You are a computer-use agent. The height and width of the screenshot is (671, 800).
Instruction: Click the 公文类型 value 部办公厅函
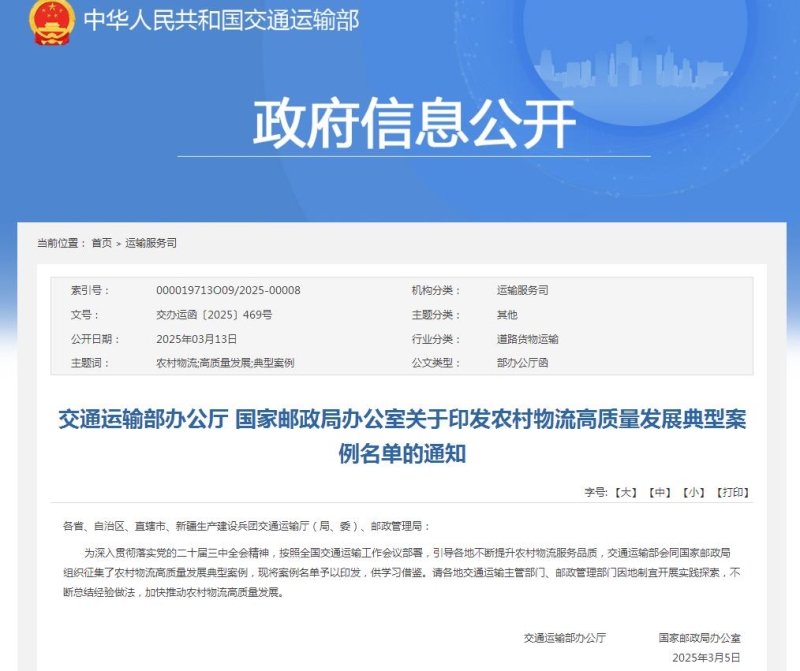pyautogui.click(x=522, y=363)
